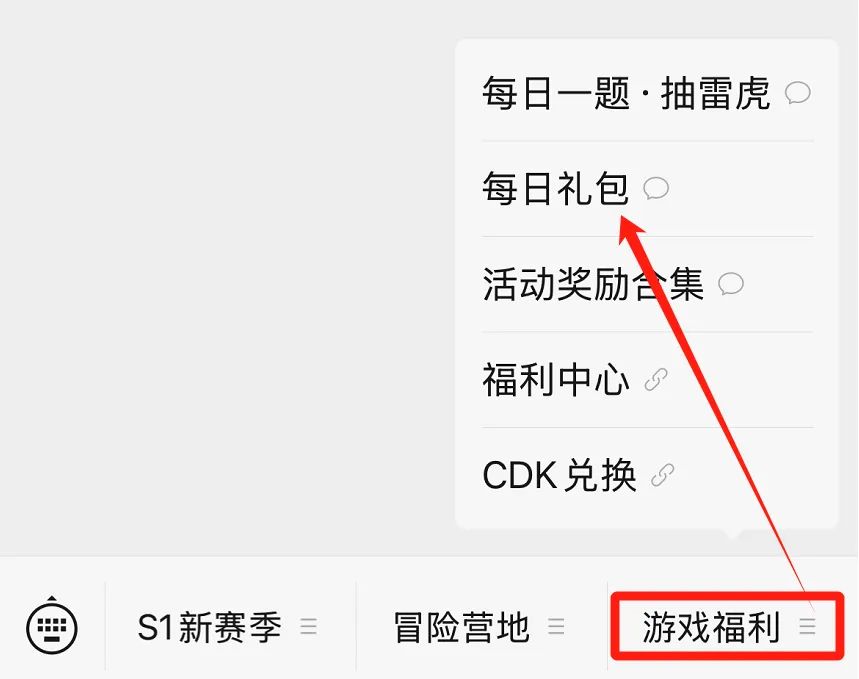Open the CDK兑换 link
This screenshot has height=679, width=859.
click(x=648, y=475)
